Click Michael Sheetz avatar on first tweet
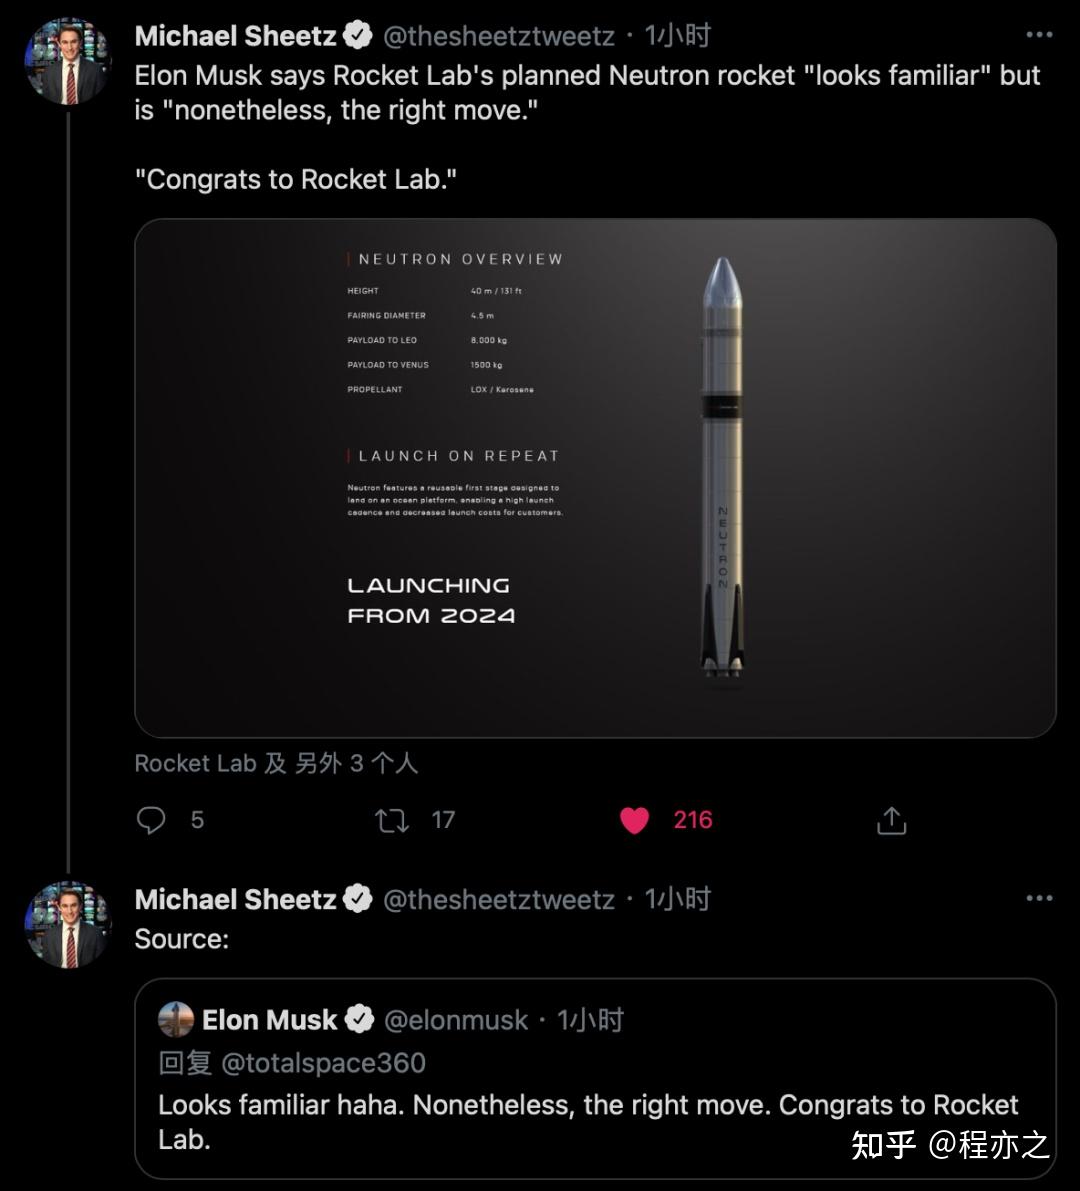The image size is (1080, 1191). click(68, 61)
